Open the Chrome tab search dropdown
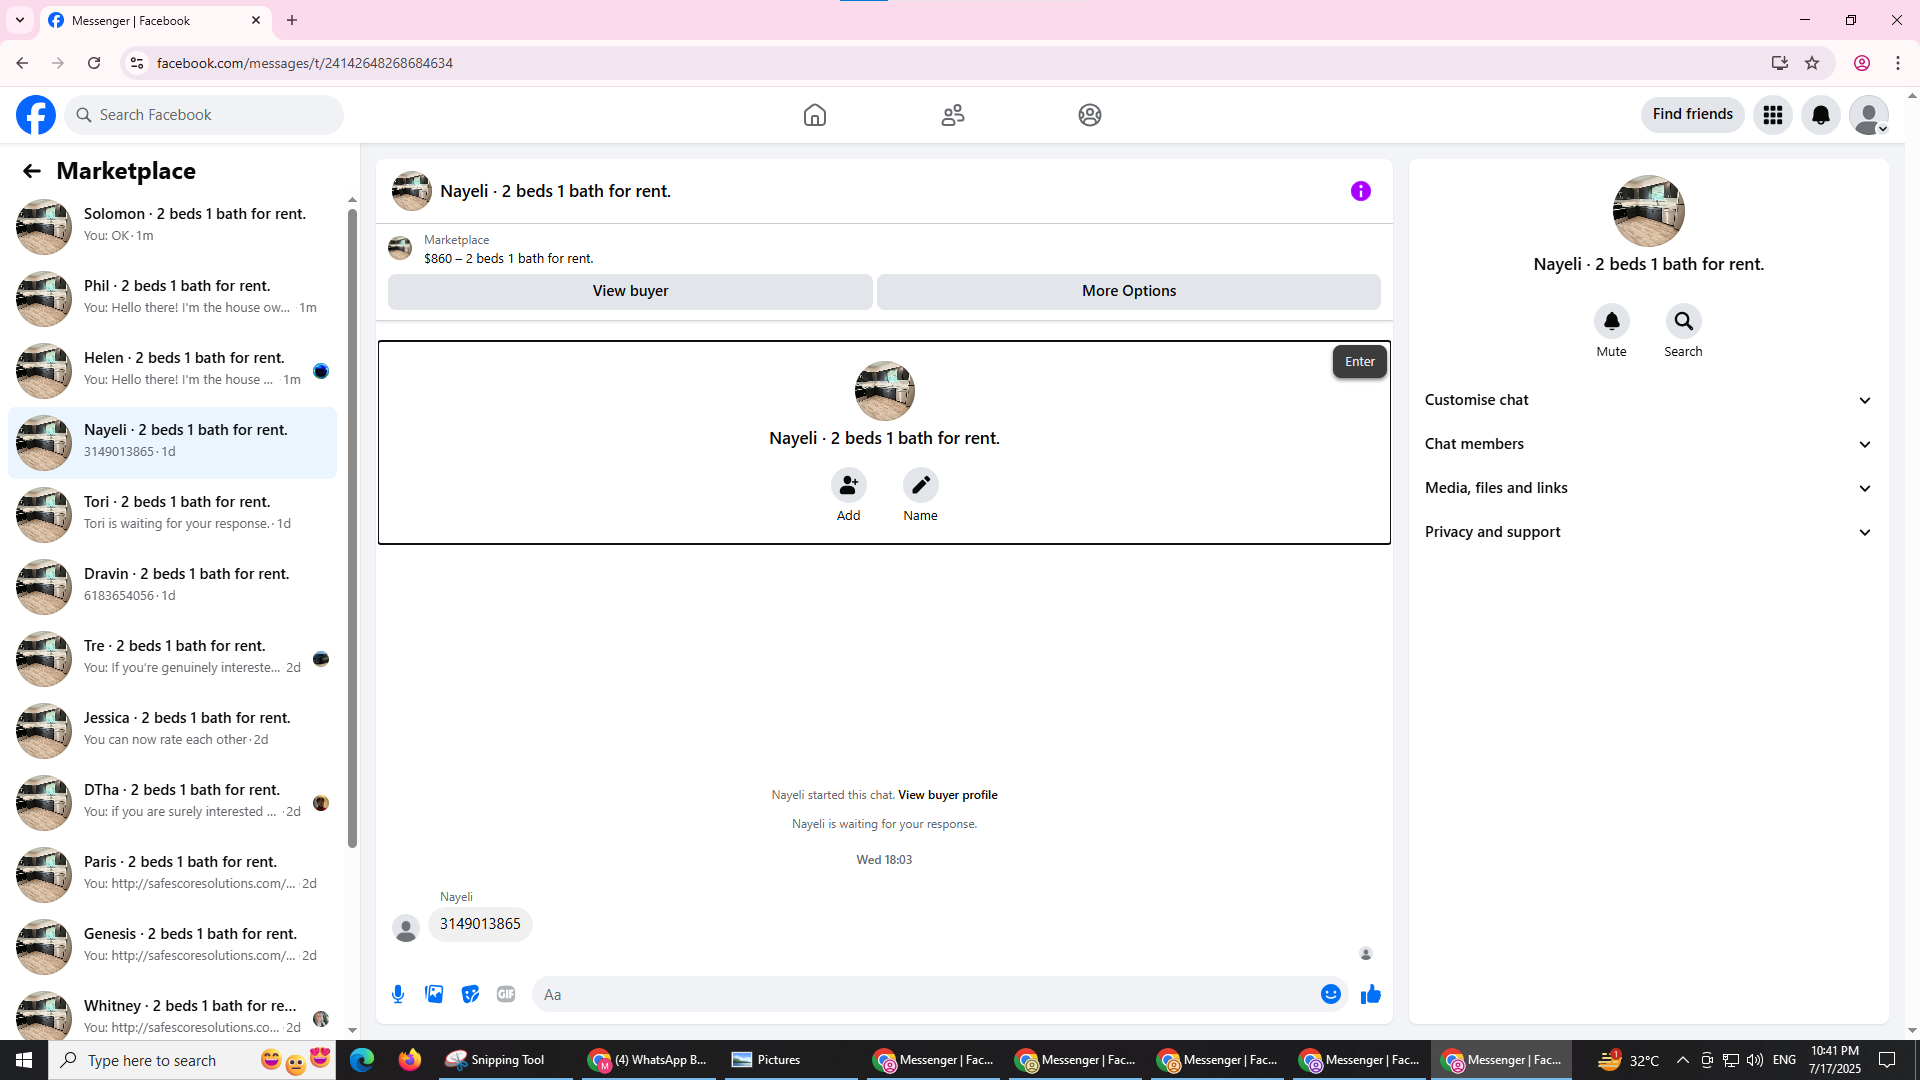The height and width of the screenshot is (1080, 1920). coord(20,20)
